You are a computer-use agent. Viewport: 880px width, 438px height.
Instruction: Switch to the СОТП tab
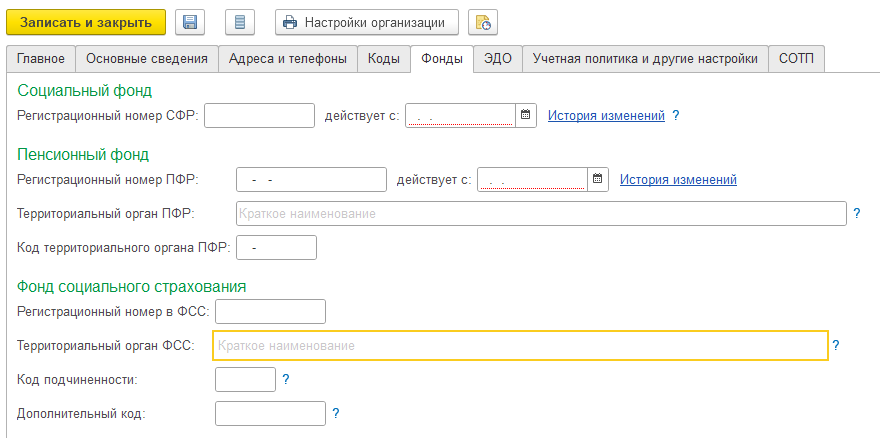coord(796,59)
